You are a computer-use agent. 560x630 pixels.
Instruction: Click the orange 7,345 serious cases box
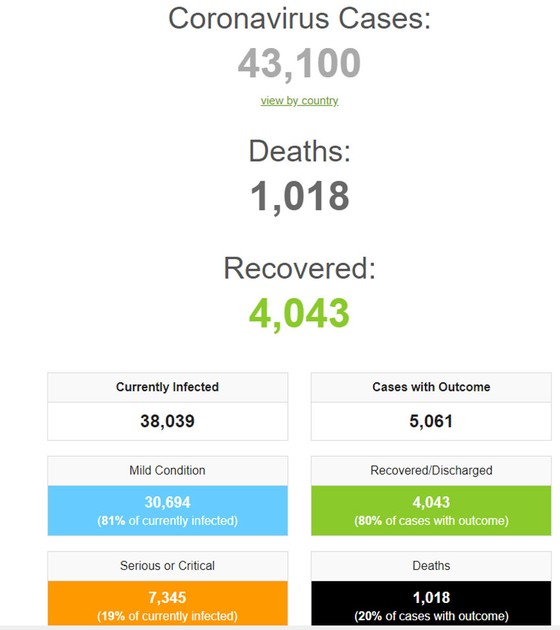pyautogui.click(x=168, y=603)
